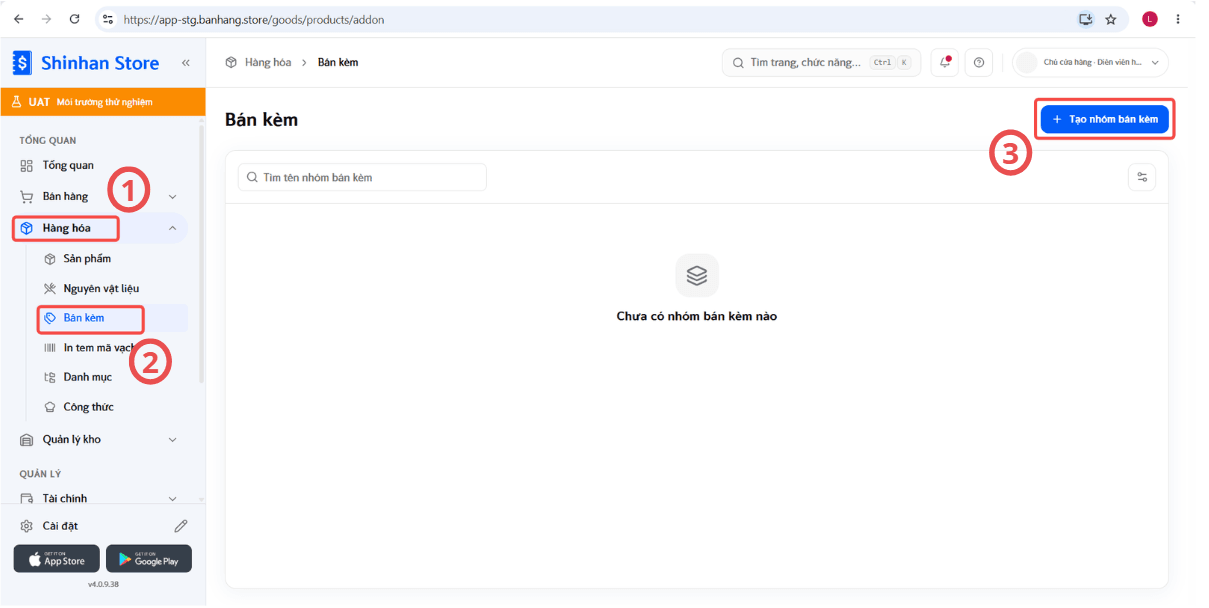Click the install app icon in address bar
The height and width of the screenshot is (608, 1209).
point(1085,19)
